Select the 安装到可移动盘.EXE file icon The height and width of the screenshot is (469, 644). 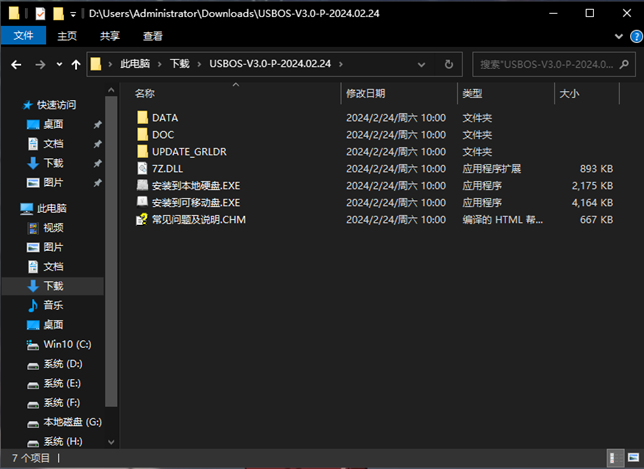[x=142, y=202]
